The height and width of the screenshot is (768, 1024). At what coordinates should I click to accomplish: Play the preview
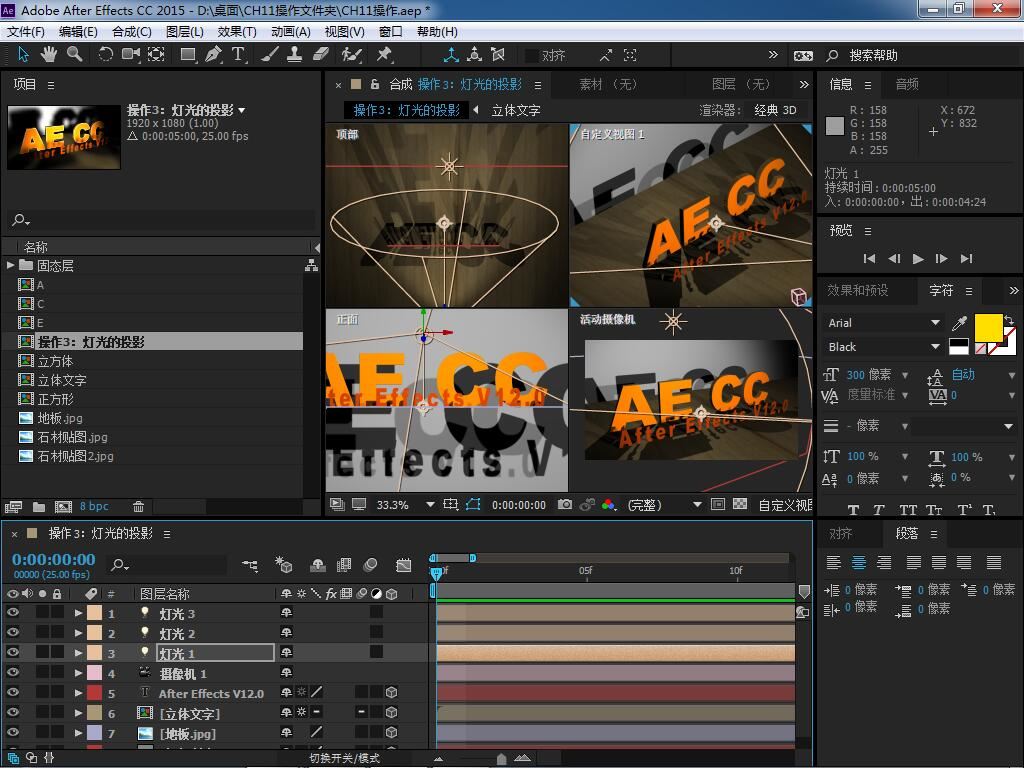[x=918, y=259]
